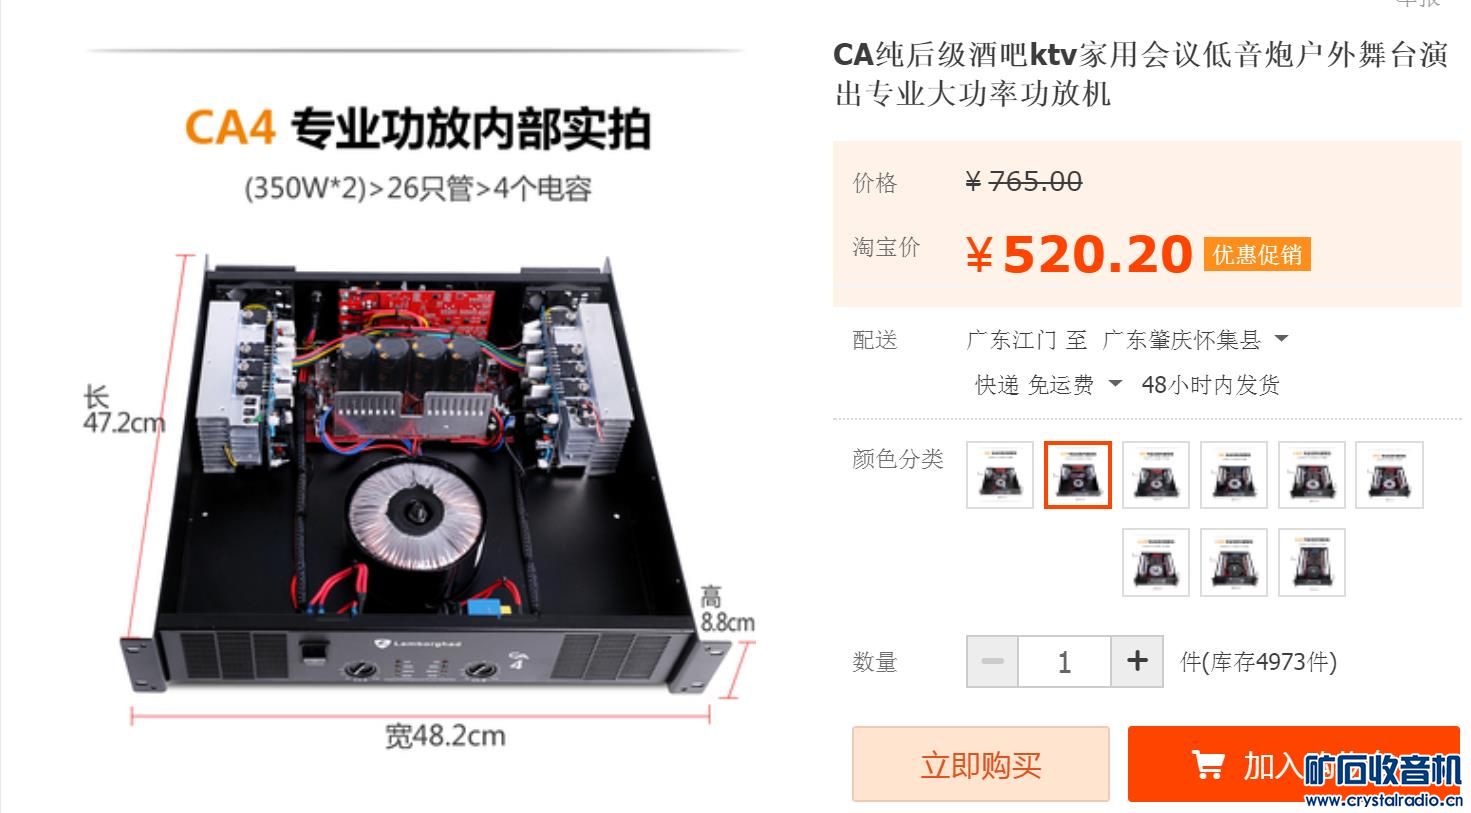Click the quantity input field showing 1

(1064, 661)
